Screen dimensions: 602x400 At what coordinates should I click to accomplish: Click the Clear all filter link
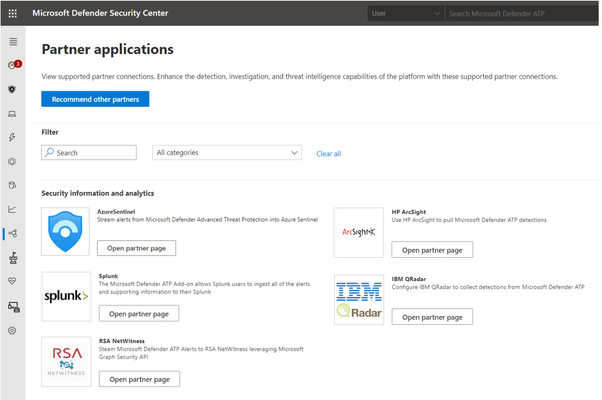click(x=329, y=154)
